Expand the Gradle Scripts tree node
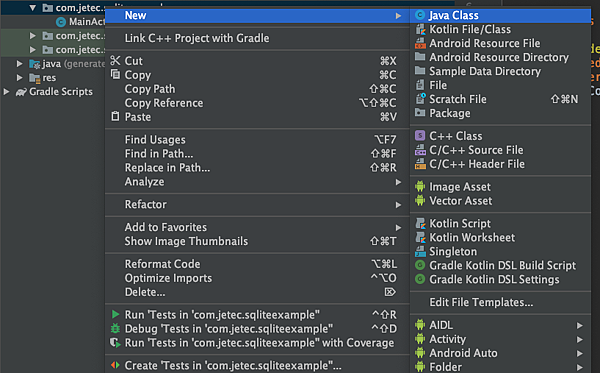 pos(7,91)
